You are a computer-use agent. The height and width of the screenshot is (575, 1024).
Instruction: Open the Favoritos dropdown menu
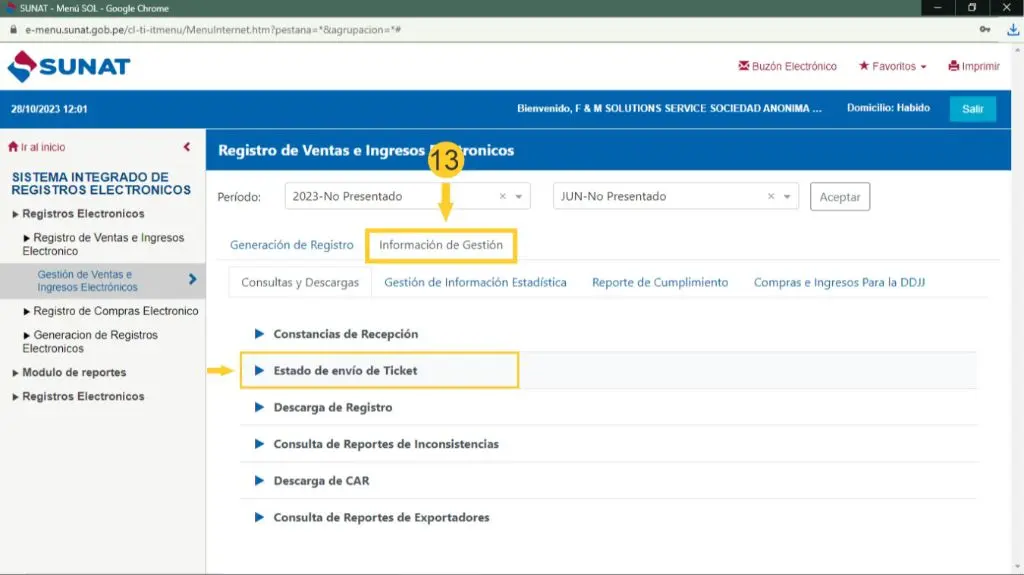point(892,67)
